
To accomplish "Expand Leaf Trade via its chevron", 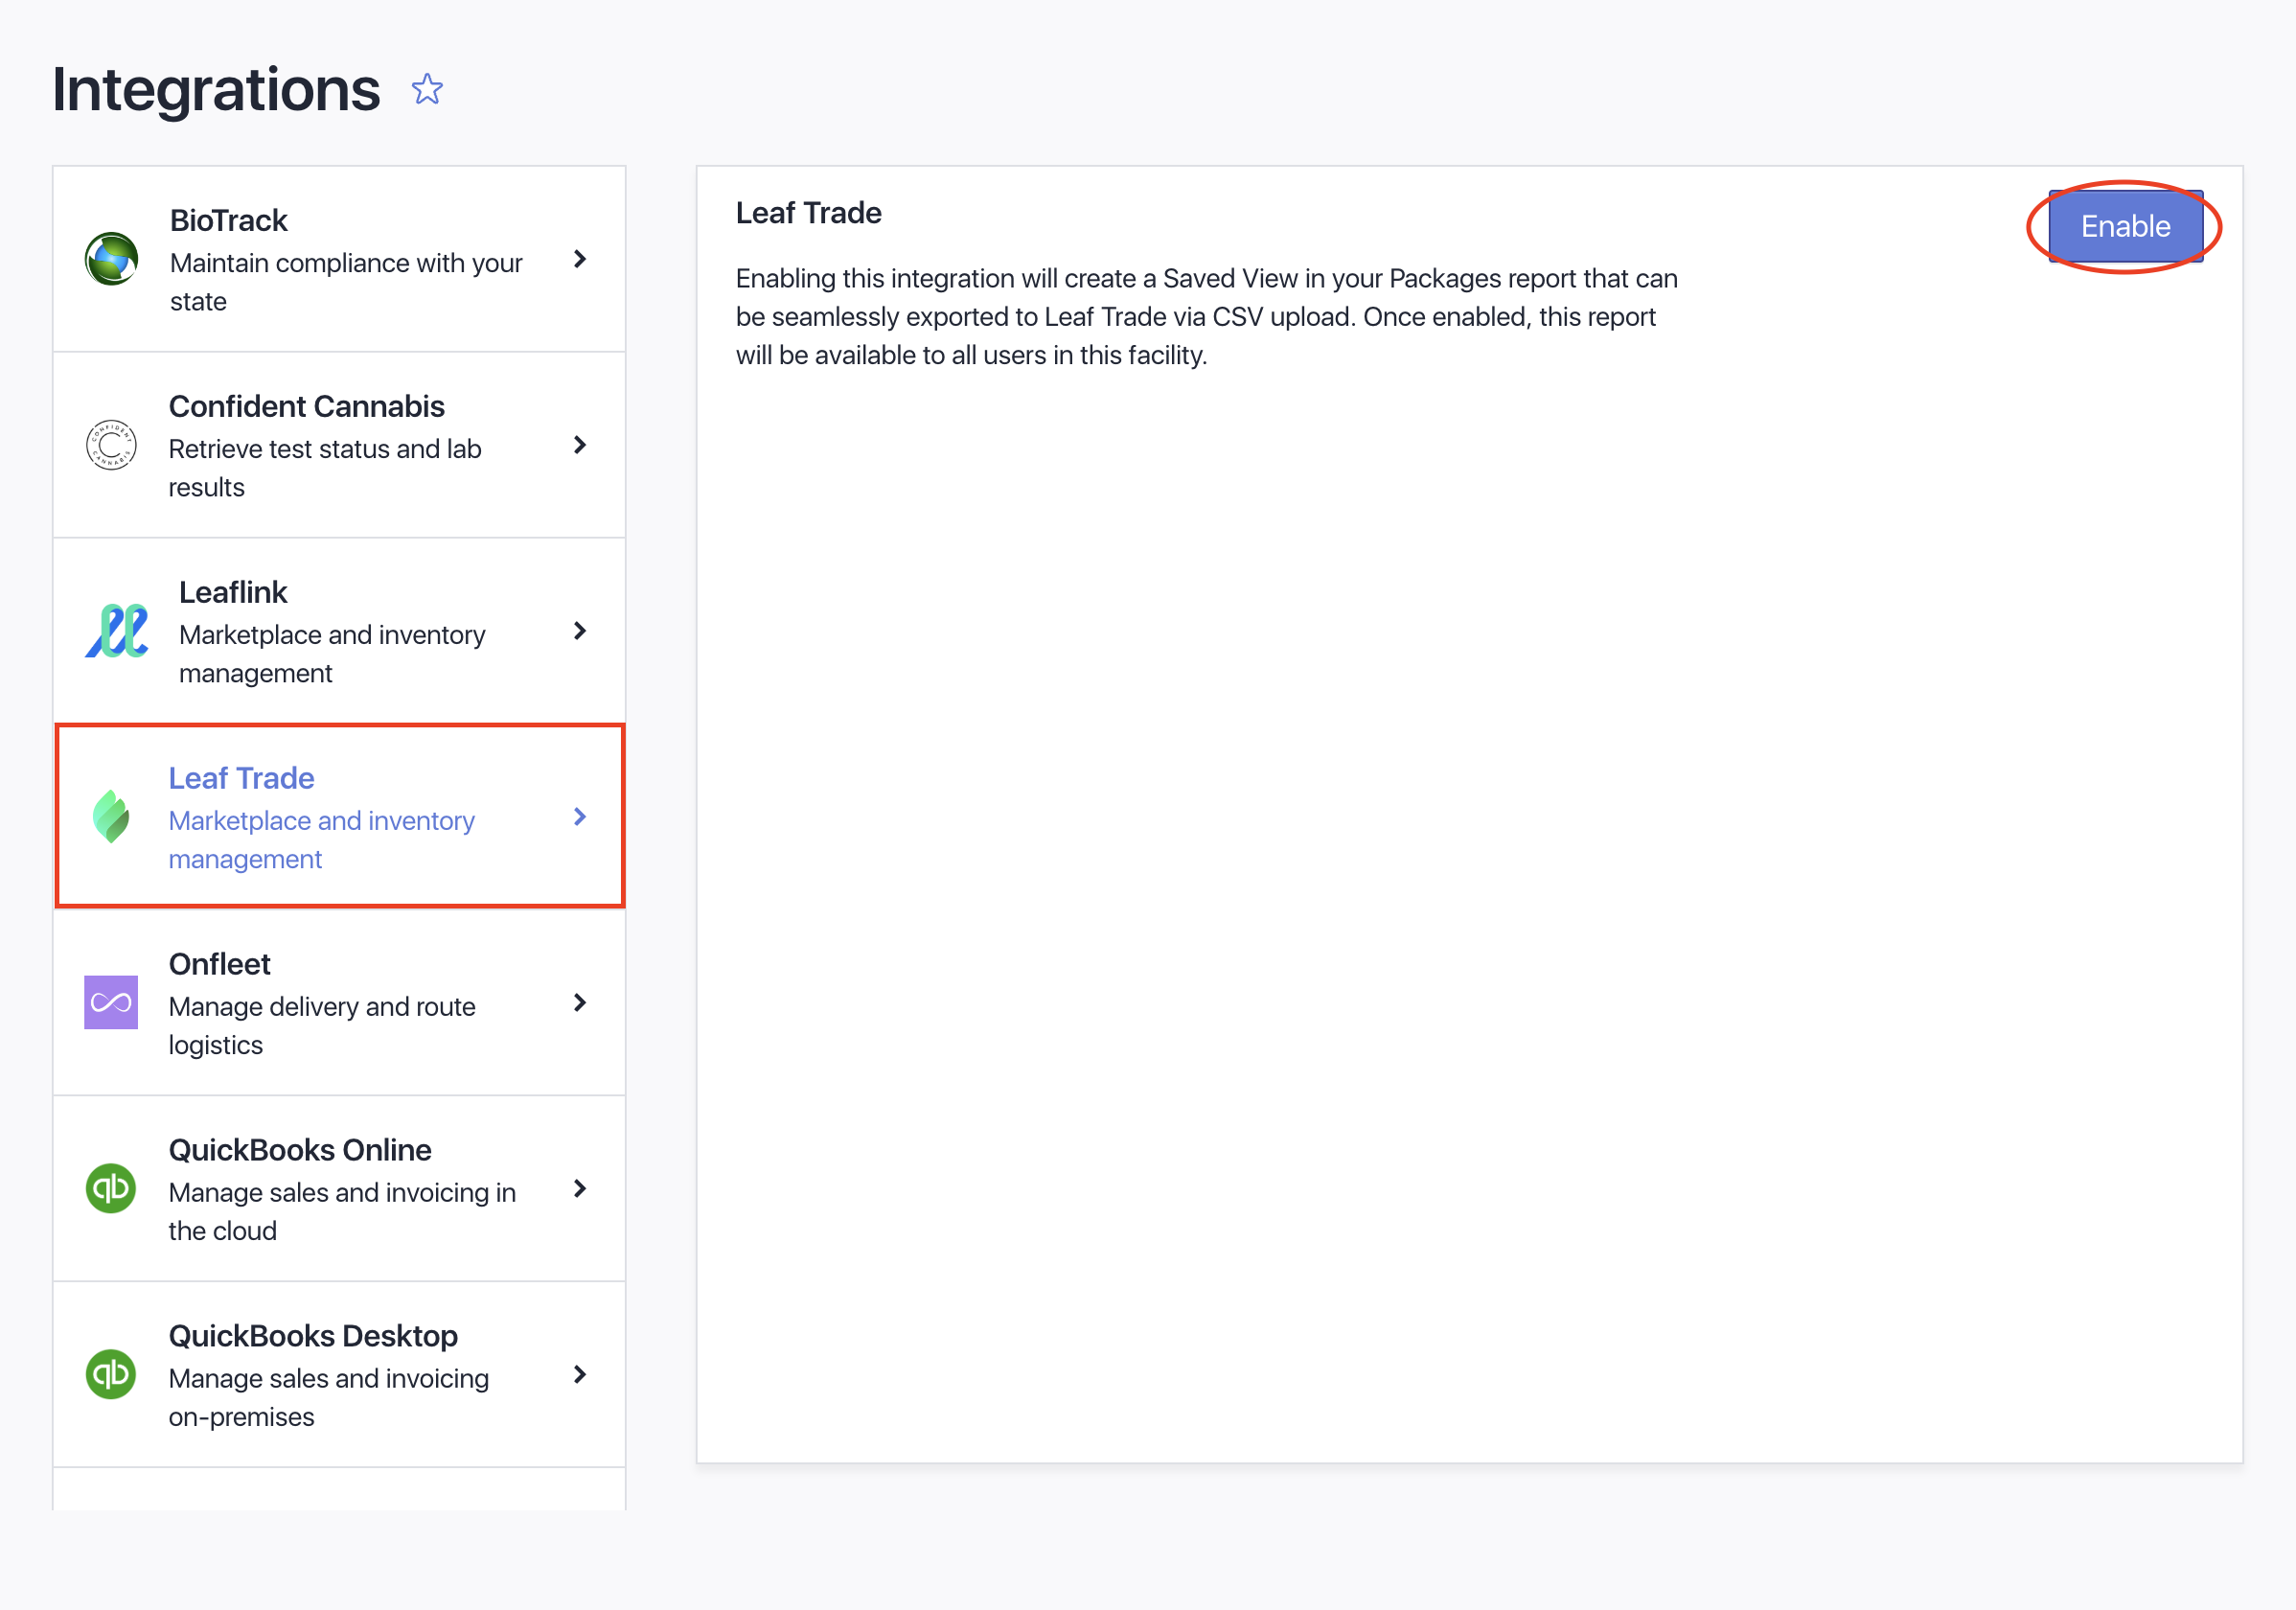I will tap(580, 817).
